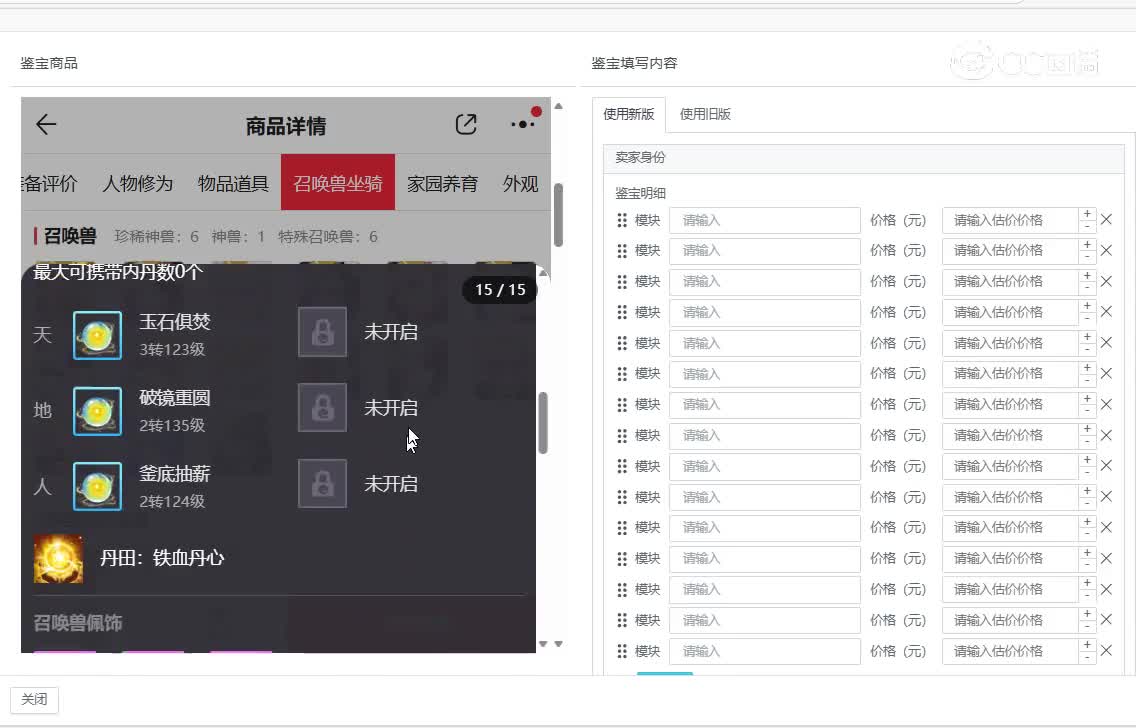Viewport: 1136px width, 728px height.
Task: Select the 玉石俱焚 inner pill icon
Action: pos(97,335)
